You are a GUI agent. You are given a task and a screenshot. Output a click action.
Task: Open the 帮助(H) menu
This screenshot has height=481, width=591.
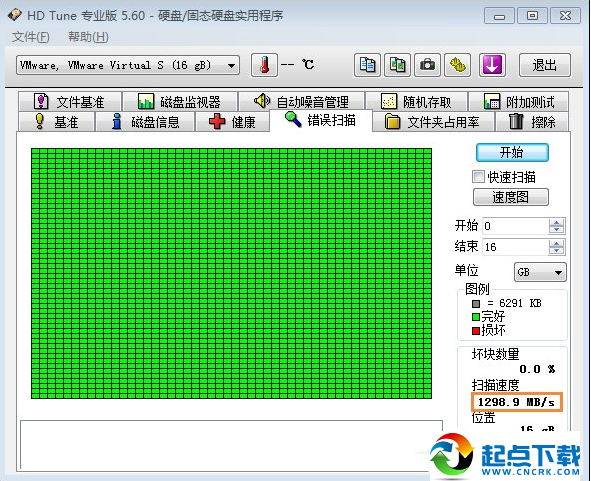88,37
